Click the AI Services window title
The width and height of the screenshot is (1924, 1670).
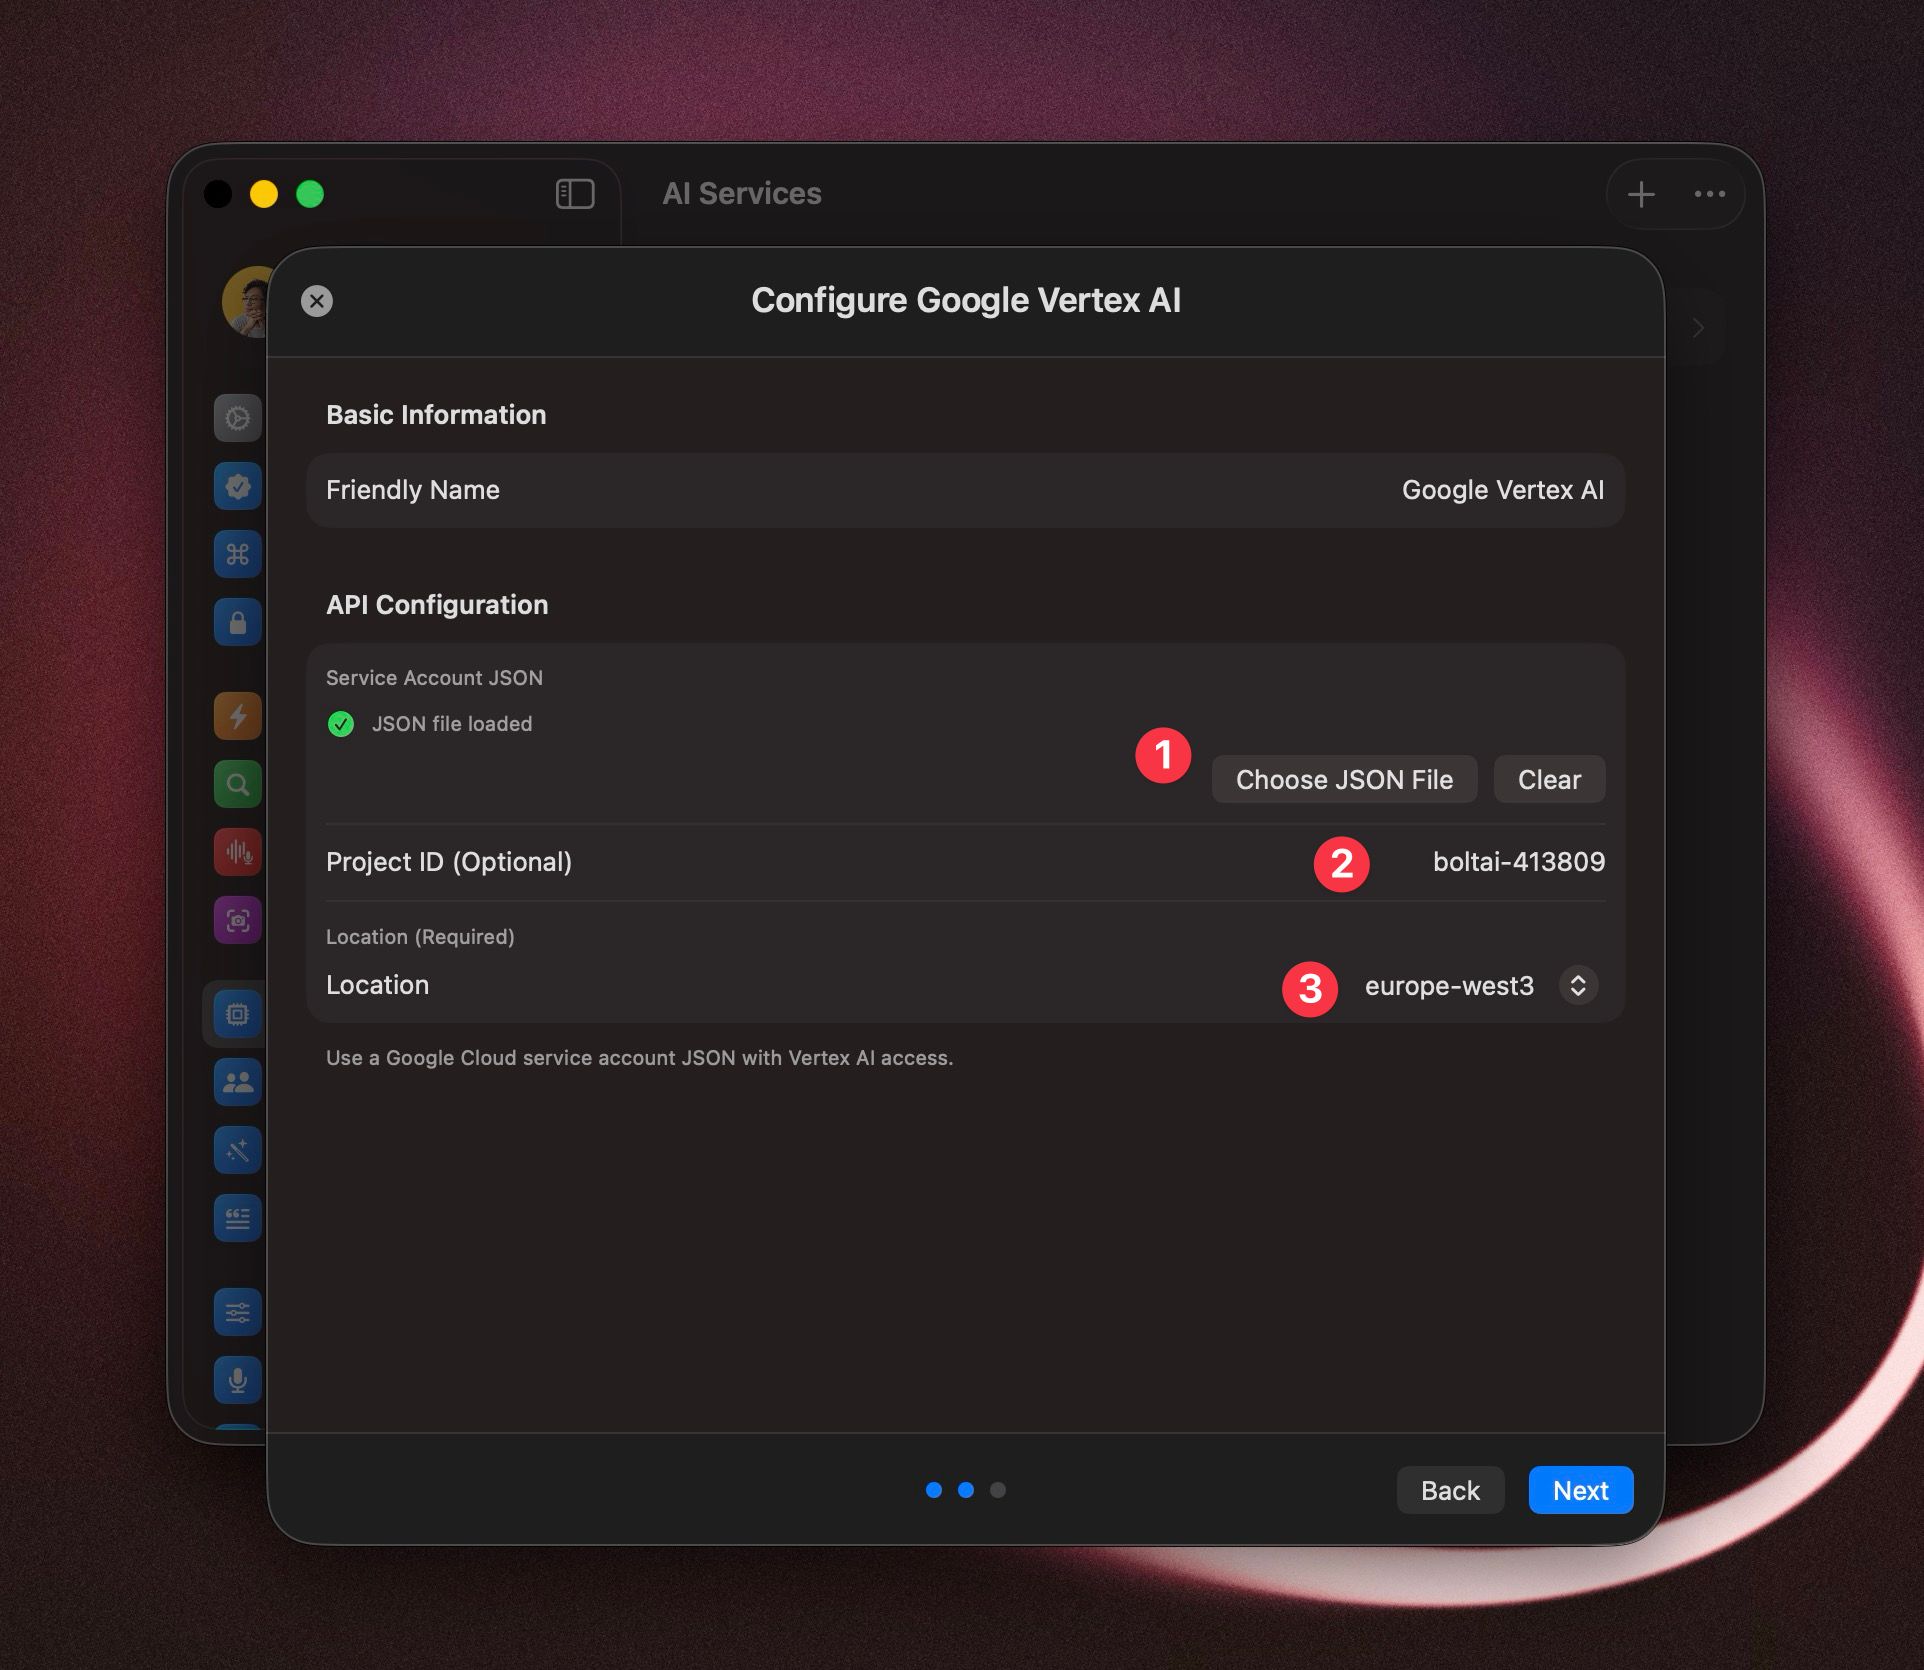[x=742, y=194]
